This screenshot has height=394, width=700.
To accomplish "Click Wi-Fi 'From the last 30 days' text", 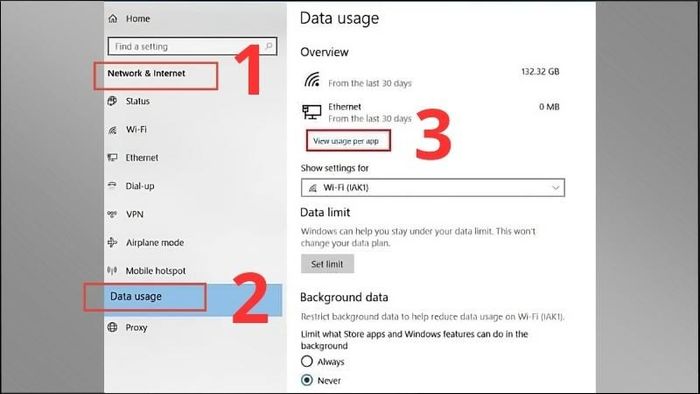I will 370,83.
